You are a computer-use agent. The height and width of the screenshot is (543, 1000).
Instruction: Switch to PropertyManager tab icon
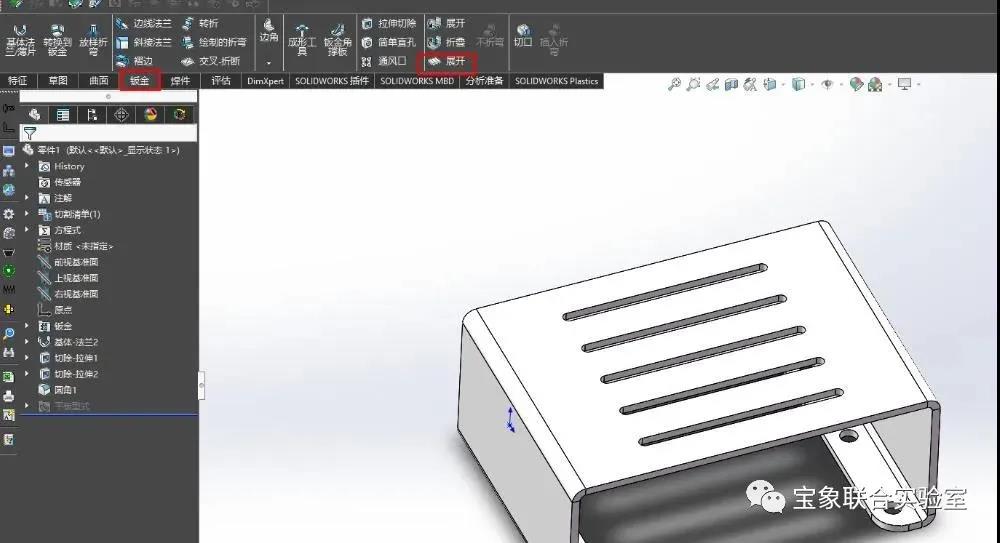(x=62, y=114)
